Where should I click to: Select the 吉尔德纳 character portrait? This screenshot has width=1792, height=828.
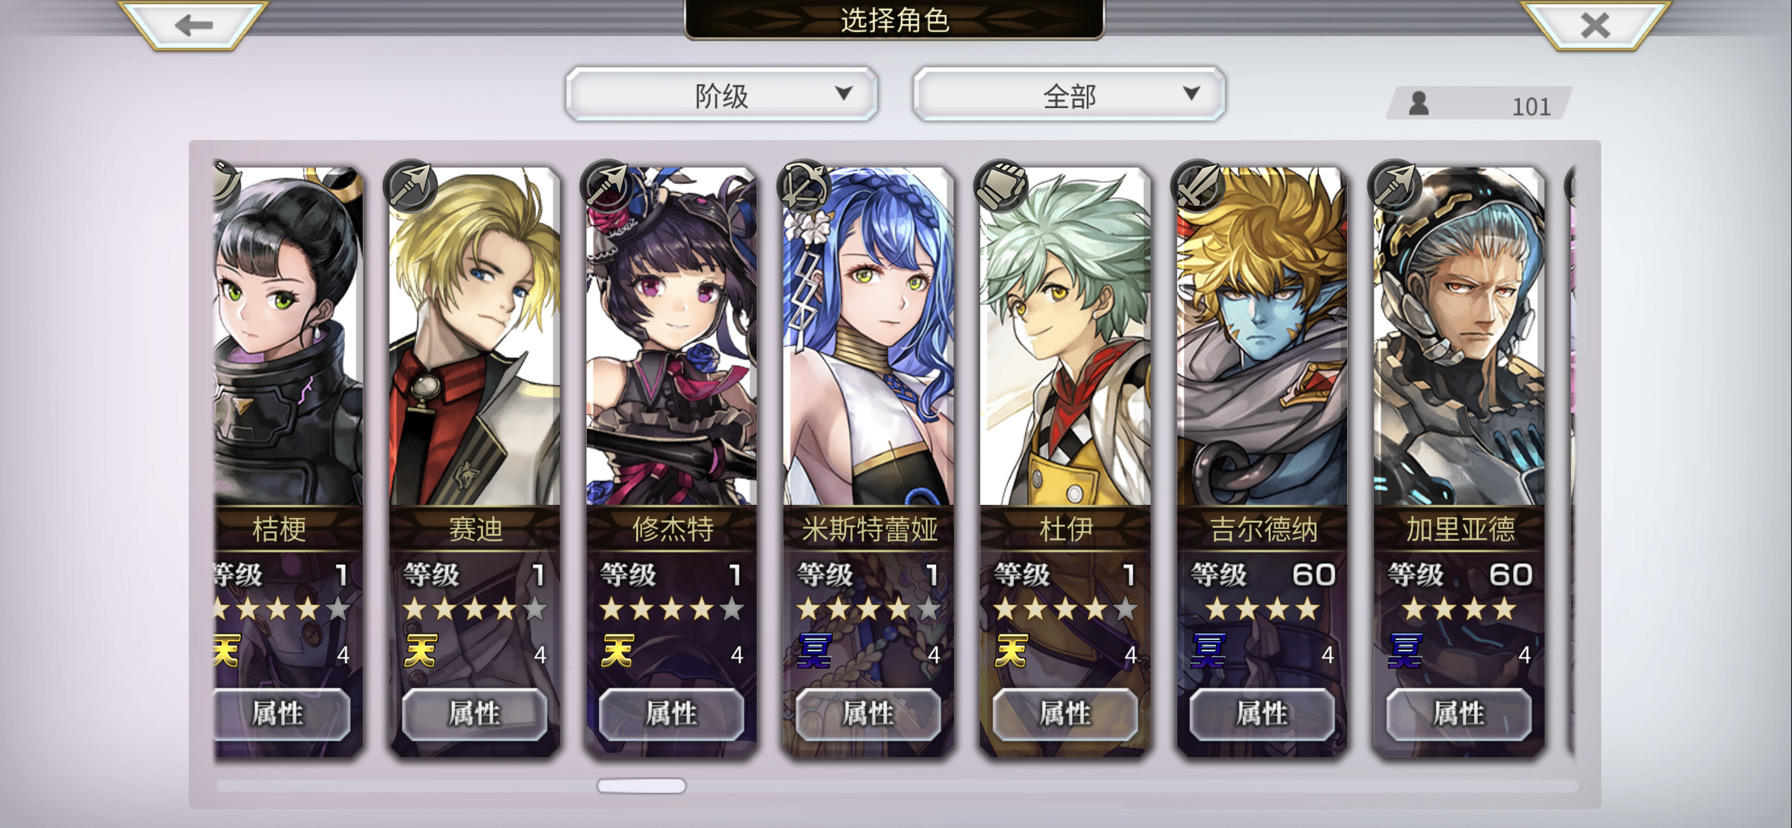pyautogui.click(x=1263, y=338)
